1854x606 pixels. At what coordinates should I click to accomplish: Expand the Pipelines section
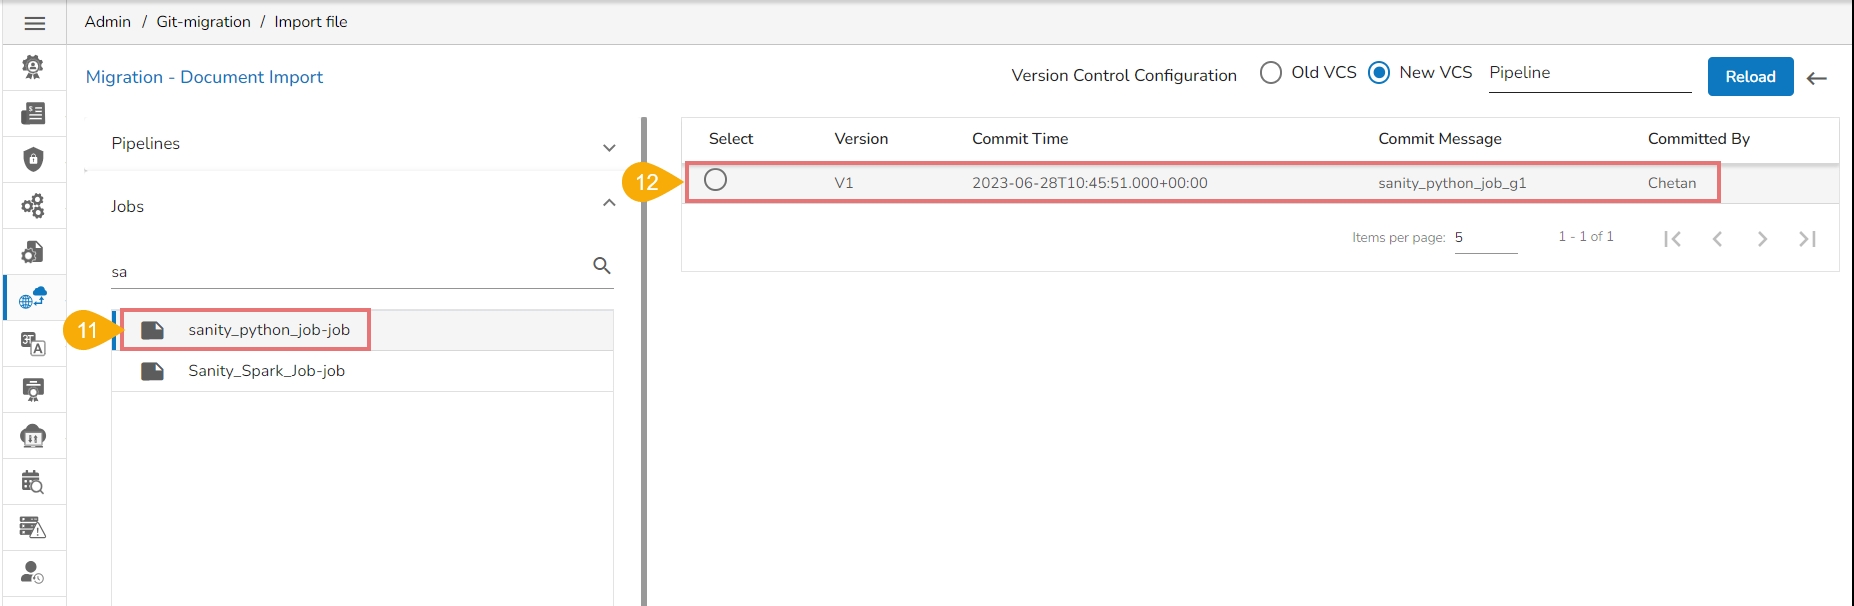tap(608, 148)
